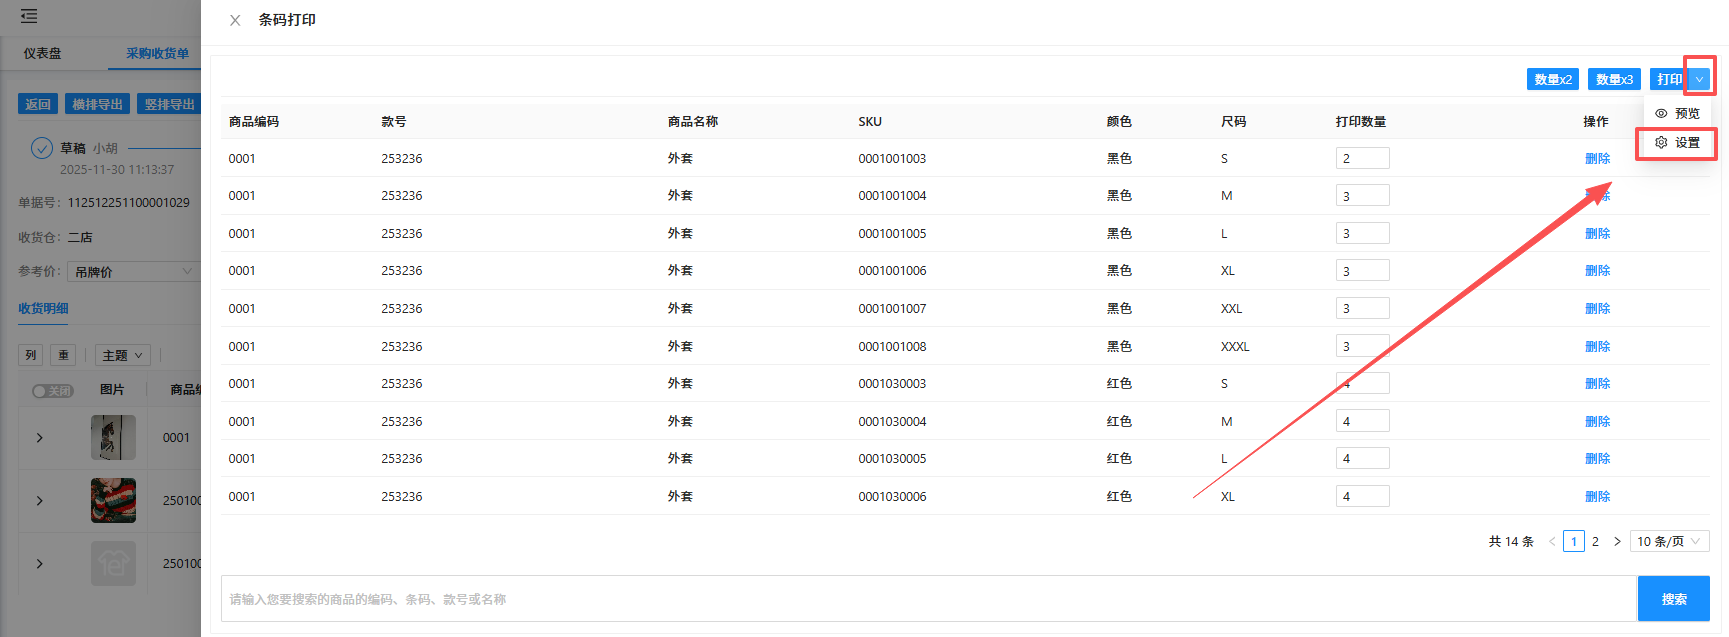The image size is (1729, 637).
Task: Select the 收货明细 tab
Action: click(x=43, y=309)
